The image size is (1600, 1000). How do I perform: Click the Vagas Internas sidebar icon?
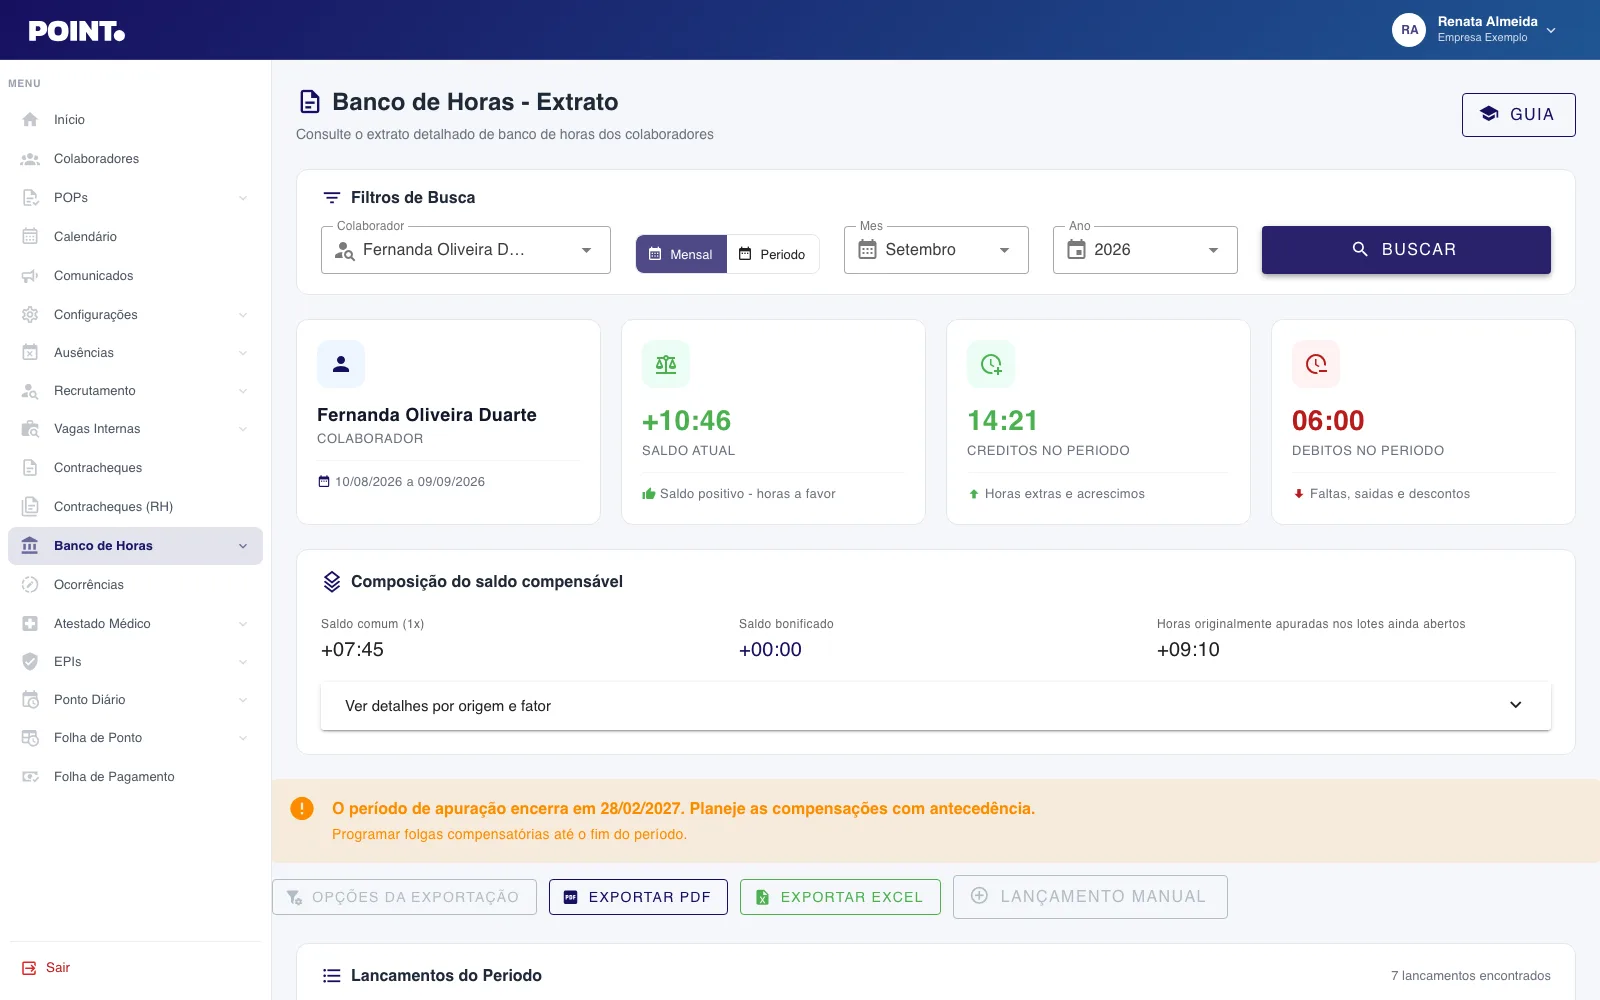coord(30,428)
